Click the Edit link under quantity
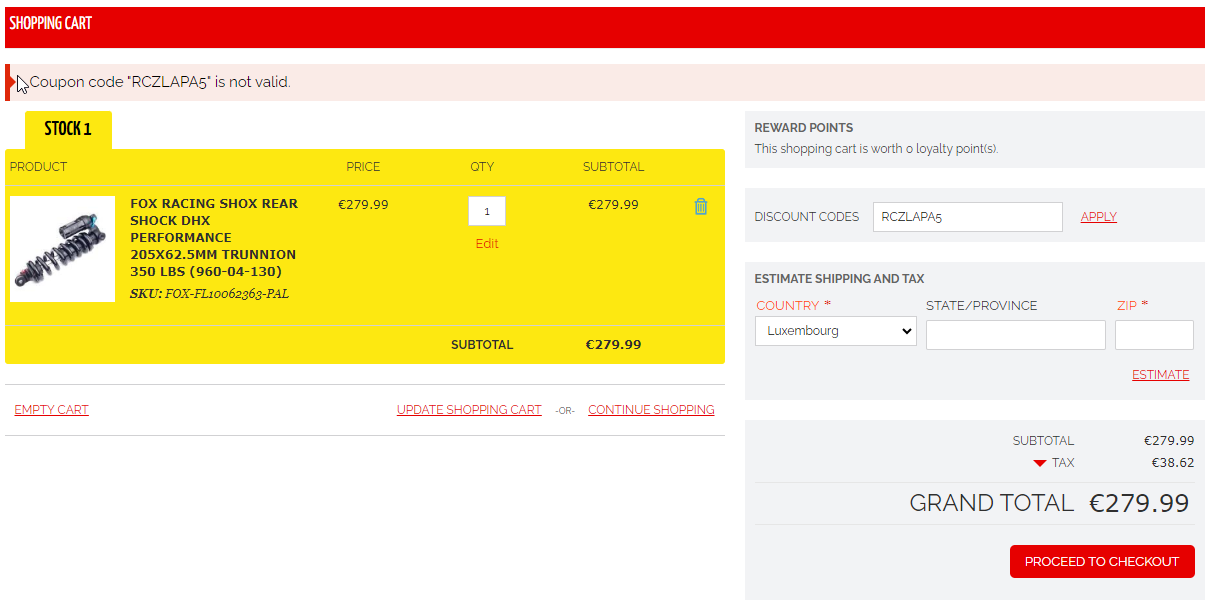The width and height of the screenshot is (1210, 610). 486,244
